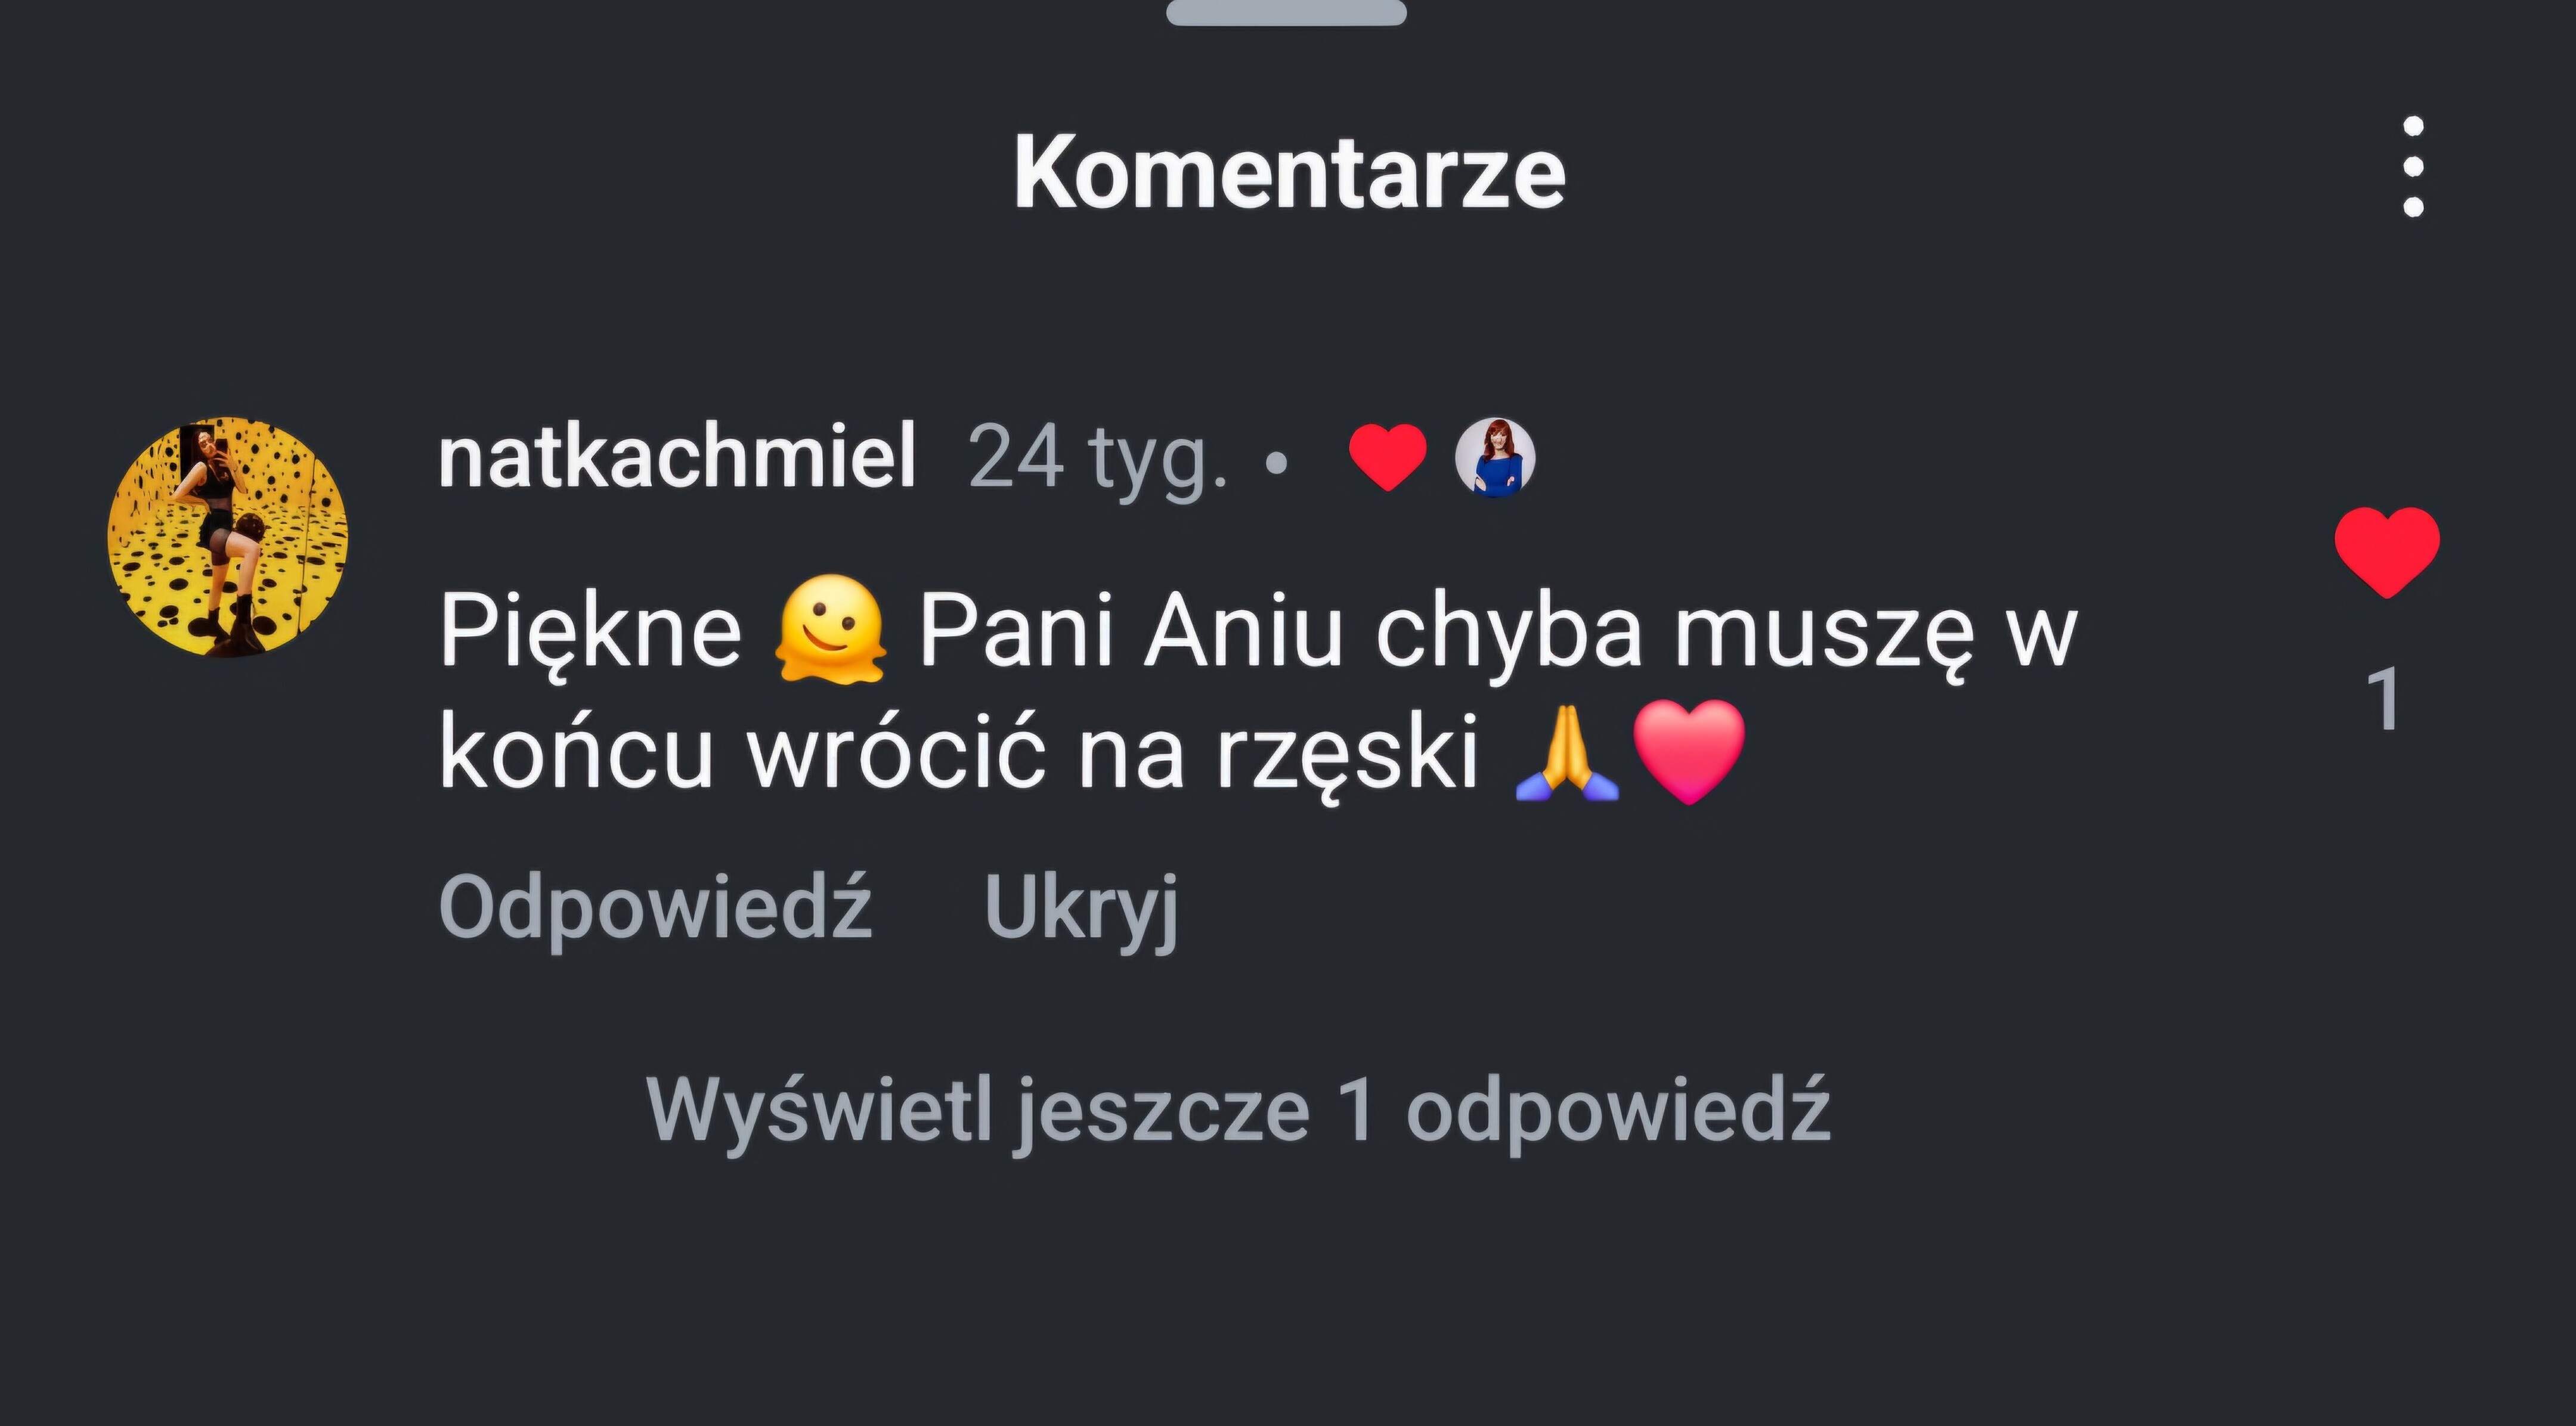Unlike the comment with red heart
2576x1426 pixels.
click(2387, 552)
